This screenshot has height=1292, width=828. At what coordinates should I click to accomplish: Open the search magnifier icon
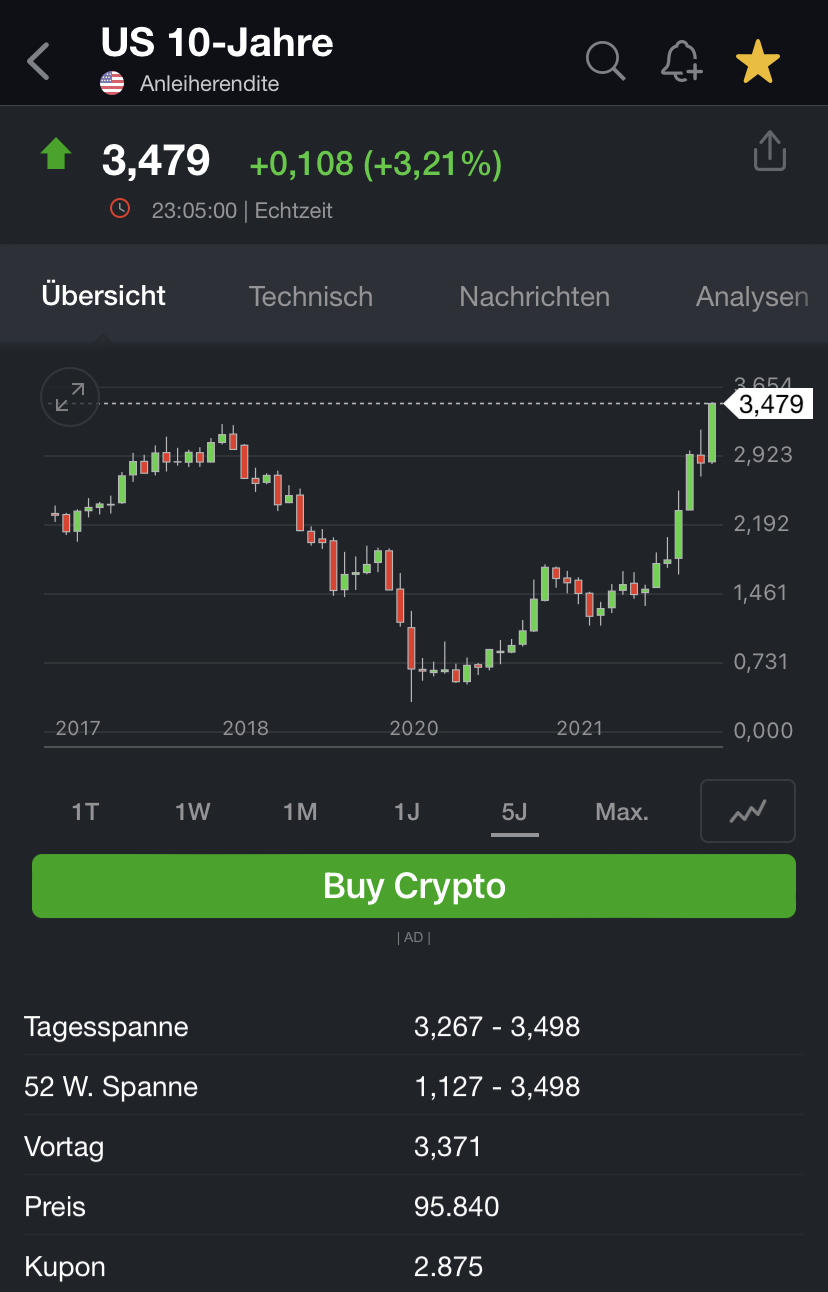coord(605,61)
